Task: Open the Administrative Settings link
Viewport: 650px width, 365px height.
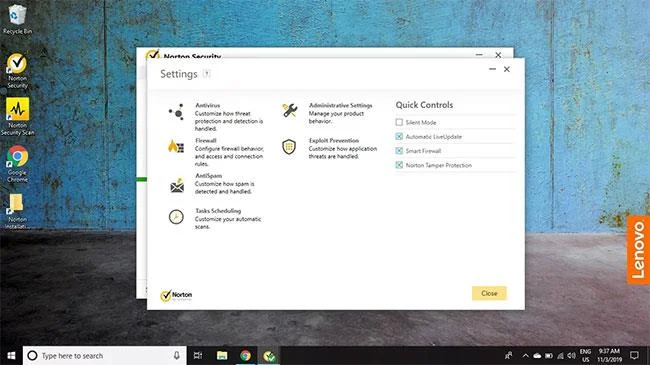Action: (x=340, y=105)
